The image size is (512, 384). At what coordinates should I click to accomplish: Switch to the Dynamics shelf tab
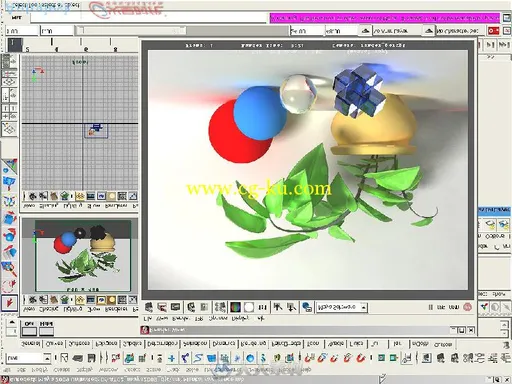[224, 344]
